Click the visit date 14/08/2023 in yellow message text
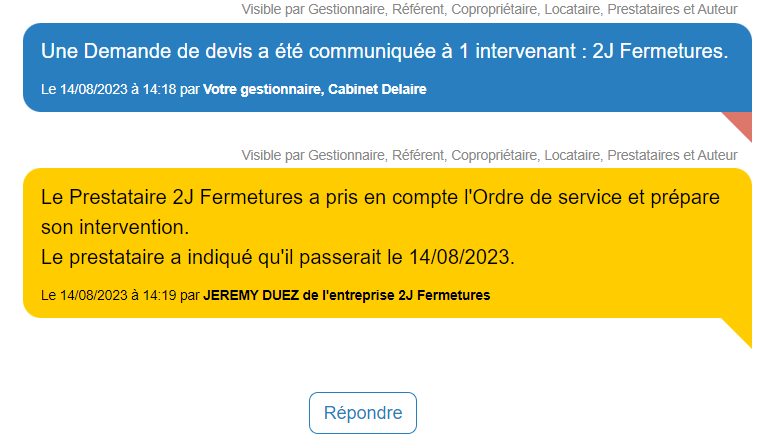This screenshot has height=445, width=778. pos(460,257)
